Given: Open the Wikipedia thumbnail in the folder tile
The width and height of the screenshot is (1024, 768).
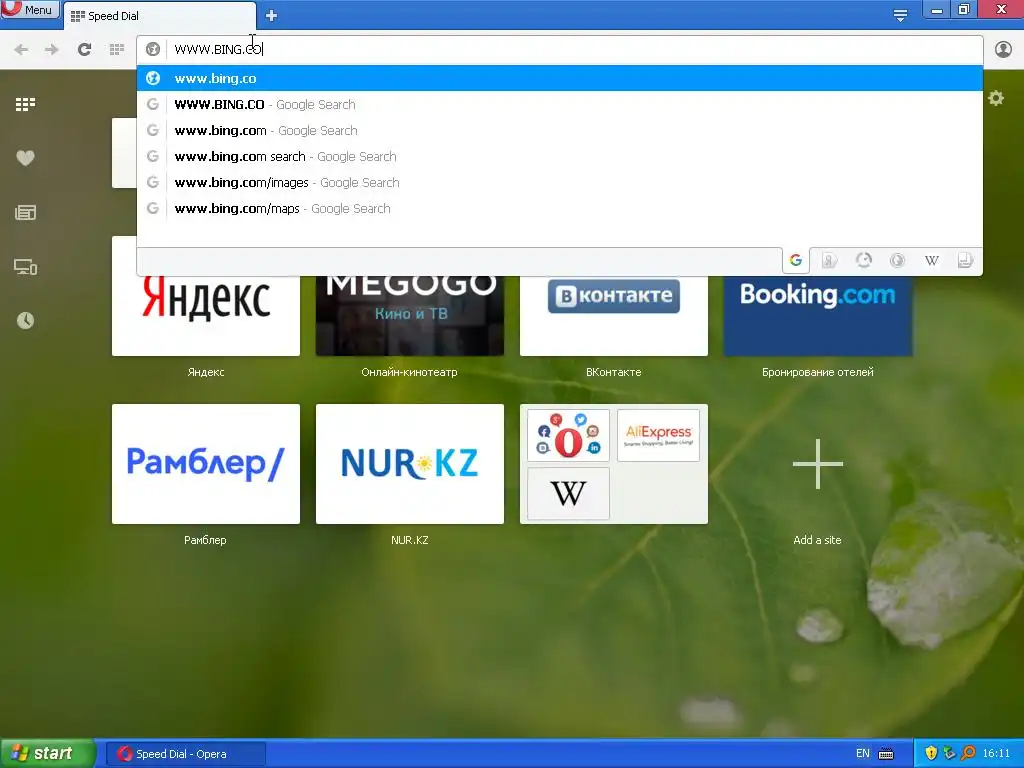Looking at the screenshot, I should pos(568,493).
